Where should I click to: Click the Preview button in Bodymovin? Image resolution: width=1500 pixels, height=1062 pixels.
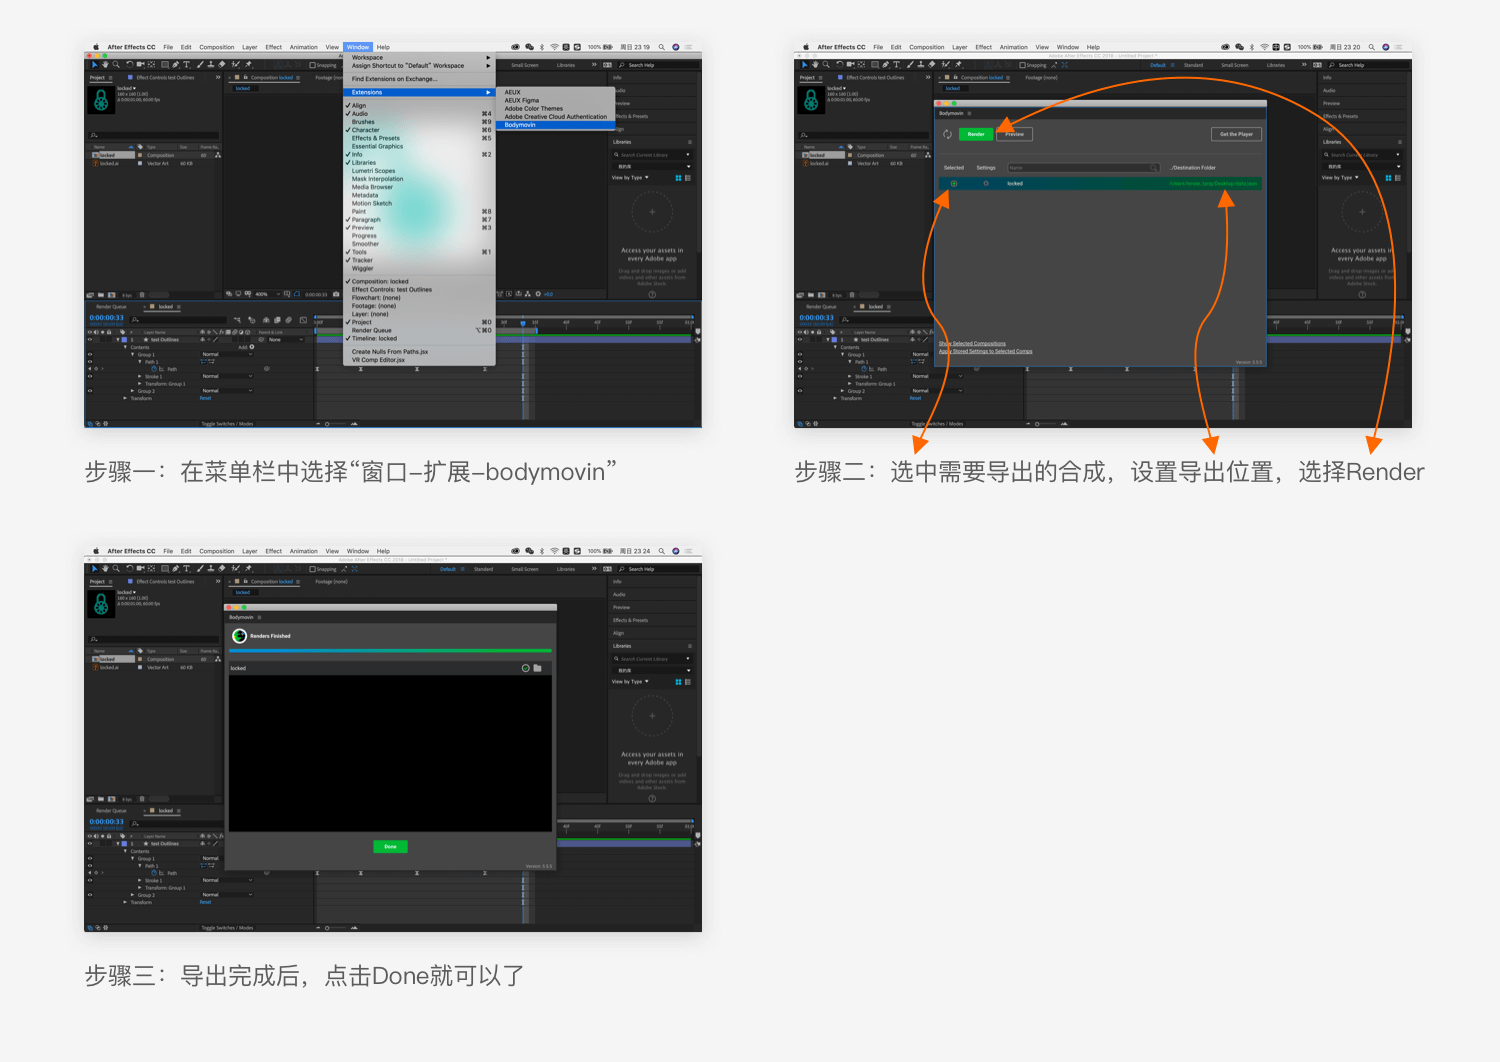pyautogui.click(x=1015, y=134)
